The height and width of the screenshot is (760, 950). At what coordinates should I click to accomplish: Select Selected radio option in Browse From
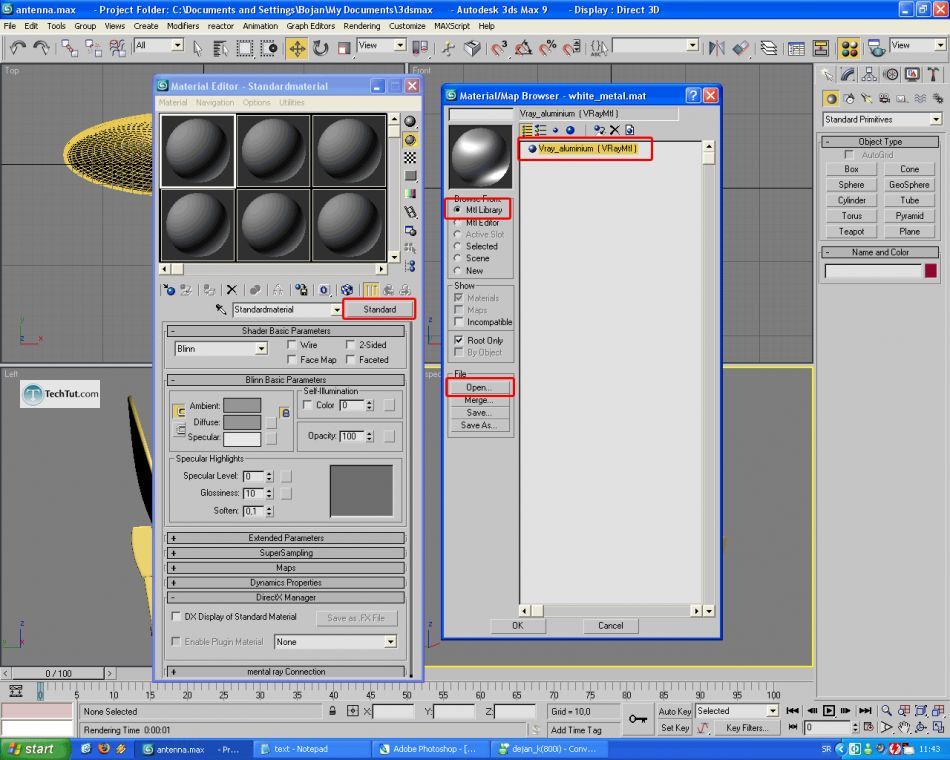click(457, 246)
